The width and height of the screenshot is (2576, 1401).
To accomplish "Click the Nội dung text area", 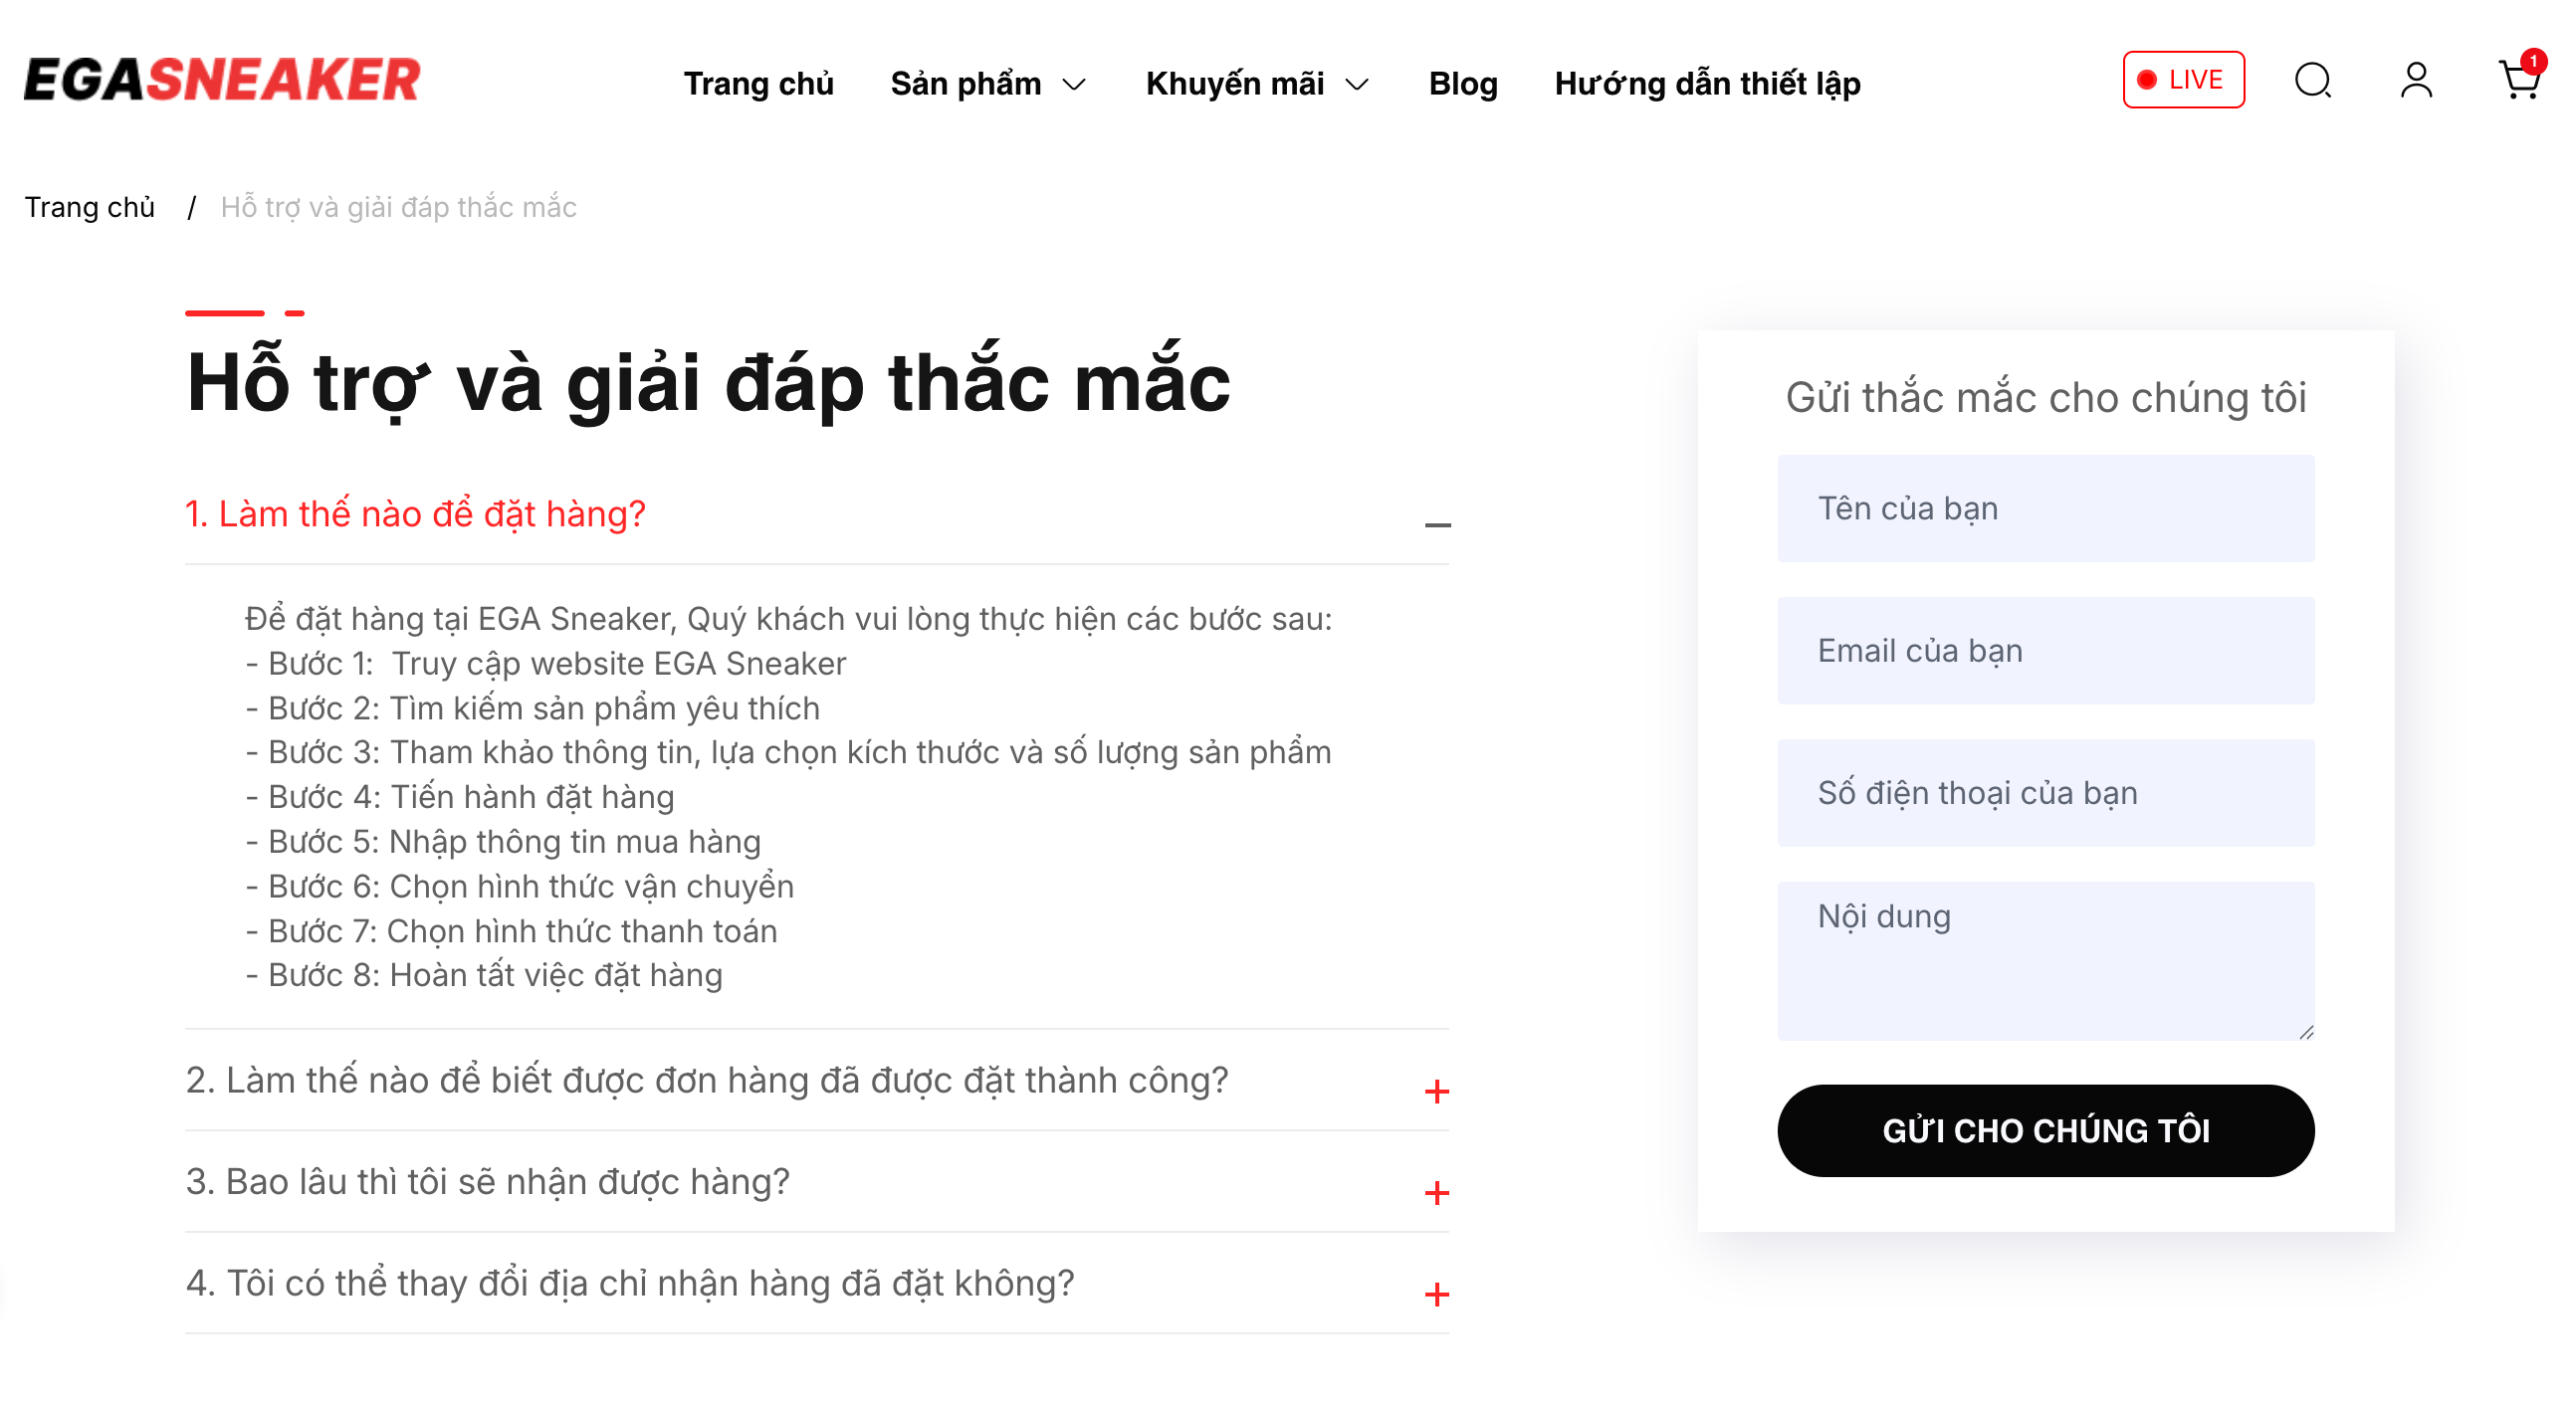I will pyautogui.click(x=2045, y=960).
